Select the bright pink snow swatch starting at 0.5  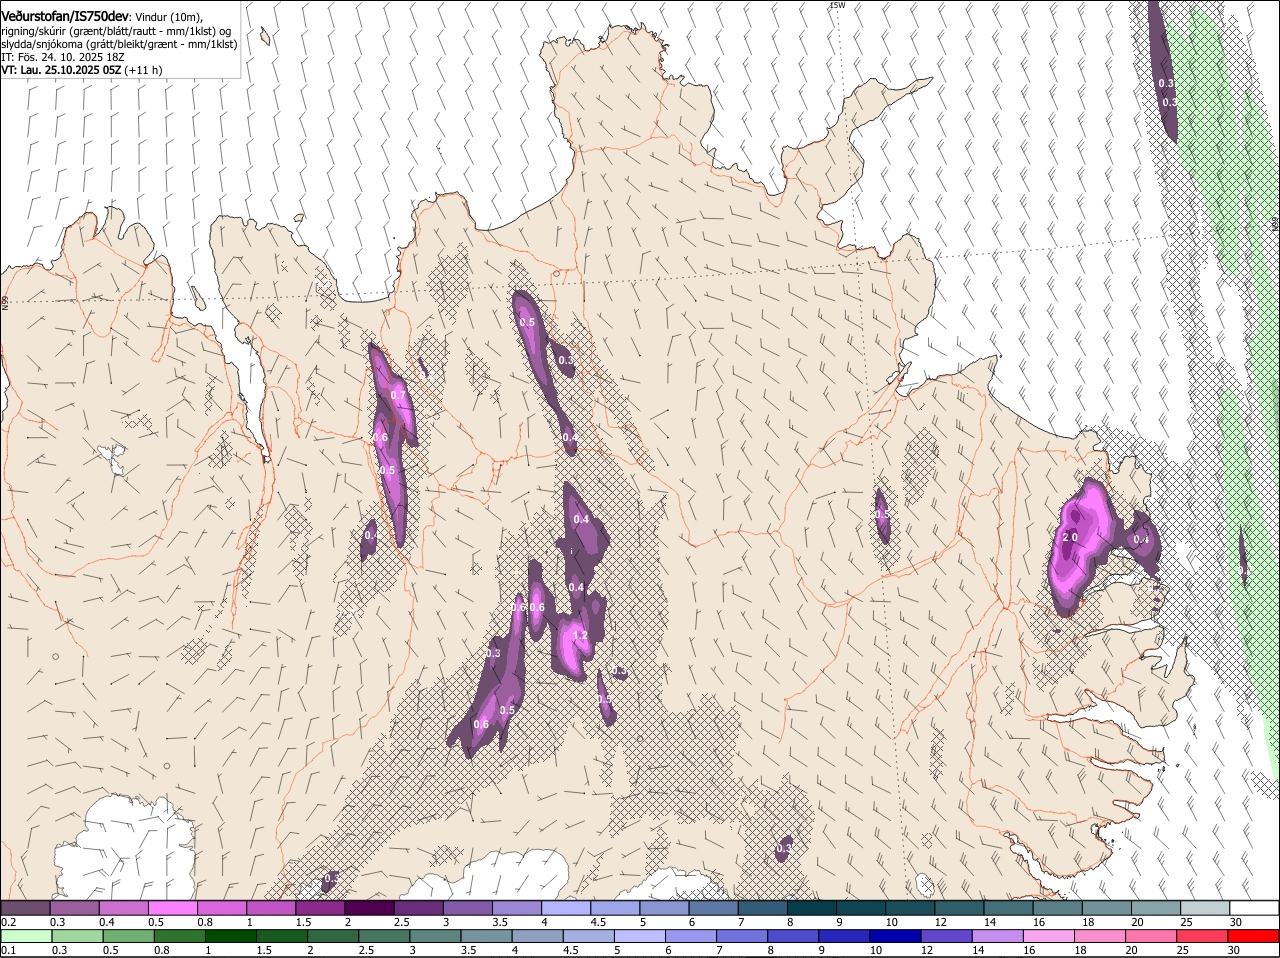point(173,907)
